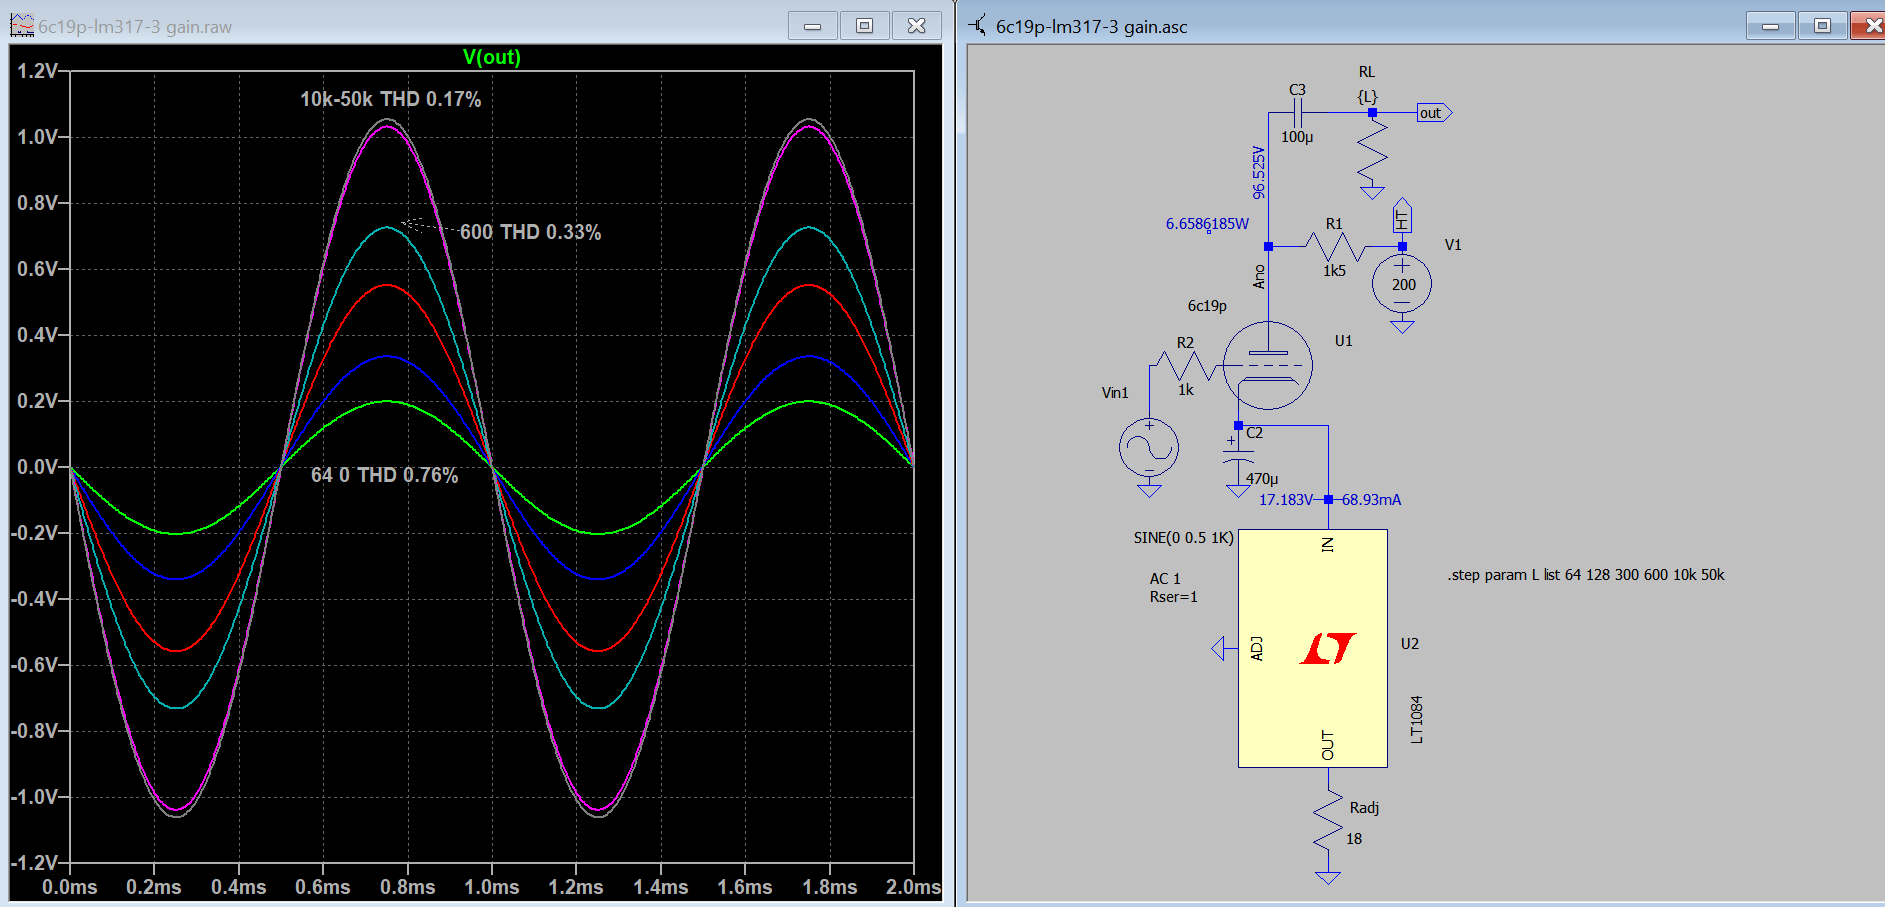The width and height of the screenshot is (1885, 907).
Task: Click the 68.93mA current label
Action: (1371, 500)
